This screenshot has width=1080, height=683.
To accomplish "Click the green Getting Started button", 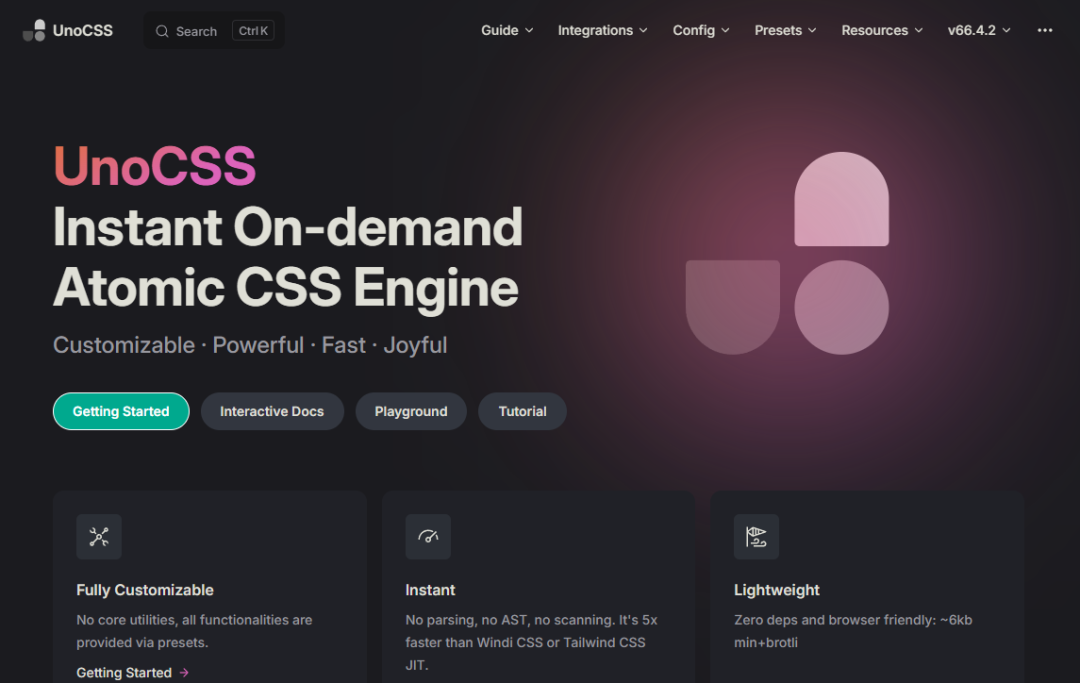I will pos(121,411).
